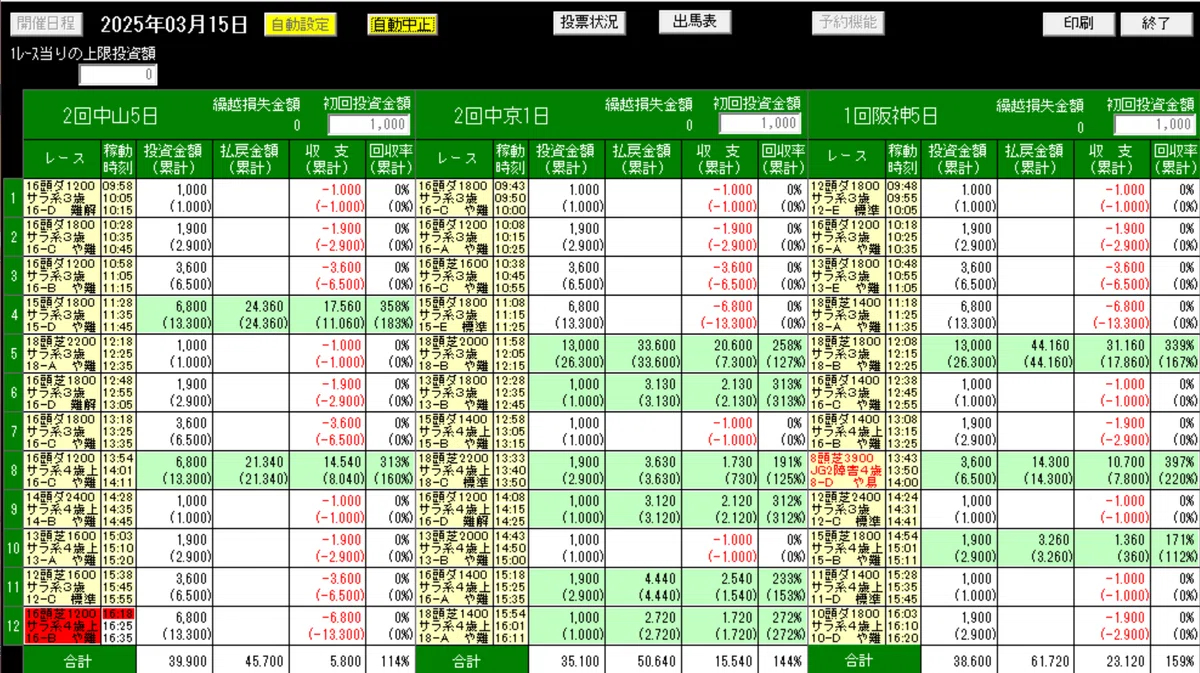The width and height of the screenshot is (1200, 673).
Task: Click the 258% return rate cell
Action: 782,353
